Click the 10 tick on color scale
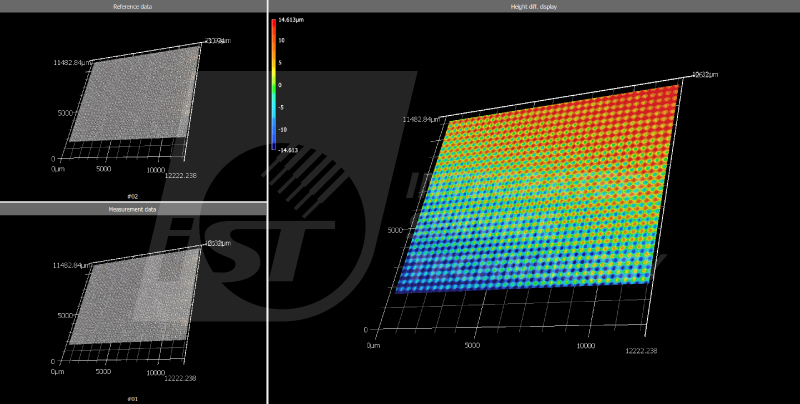 click(x=280, y=40)
